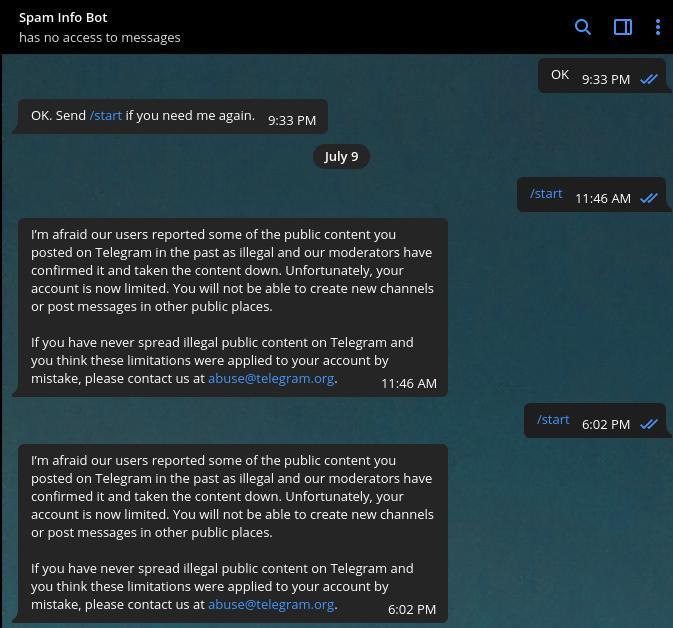Click the 11:46 AM timestamp on bot reply

(x=409, y=383)
